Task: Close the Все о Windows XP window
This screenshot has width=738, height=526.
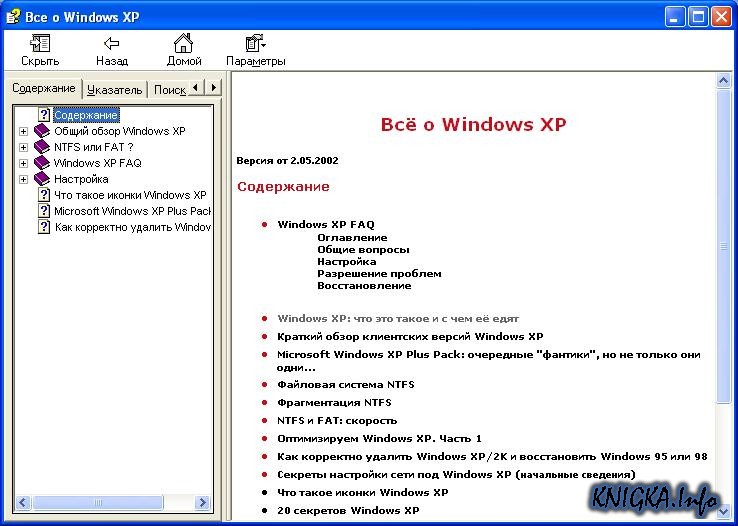Action: [x=722, y=17]
